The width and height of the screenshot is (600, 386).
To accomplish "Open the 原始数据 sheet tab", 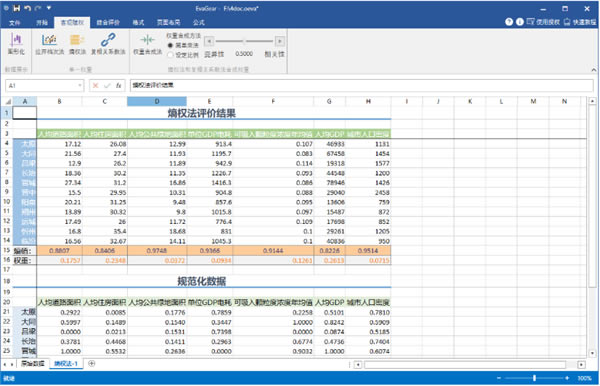I will [x=33, y=363].
